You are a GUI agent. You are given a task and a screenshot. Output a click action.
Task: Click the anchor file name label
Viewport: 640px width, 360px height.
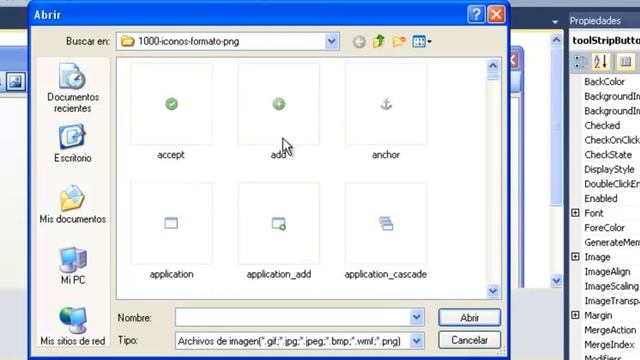click(x=386, y=155)
